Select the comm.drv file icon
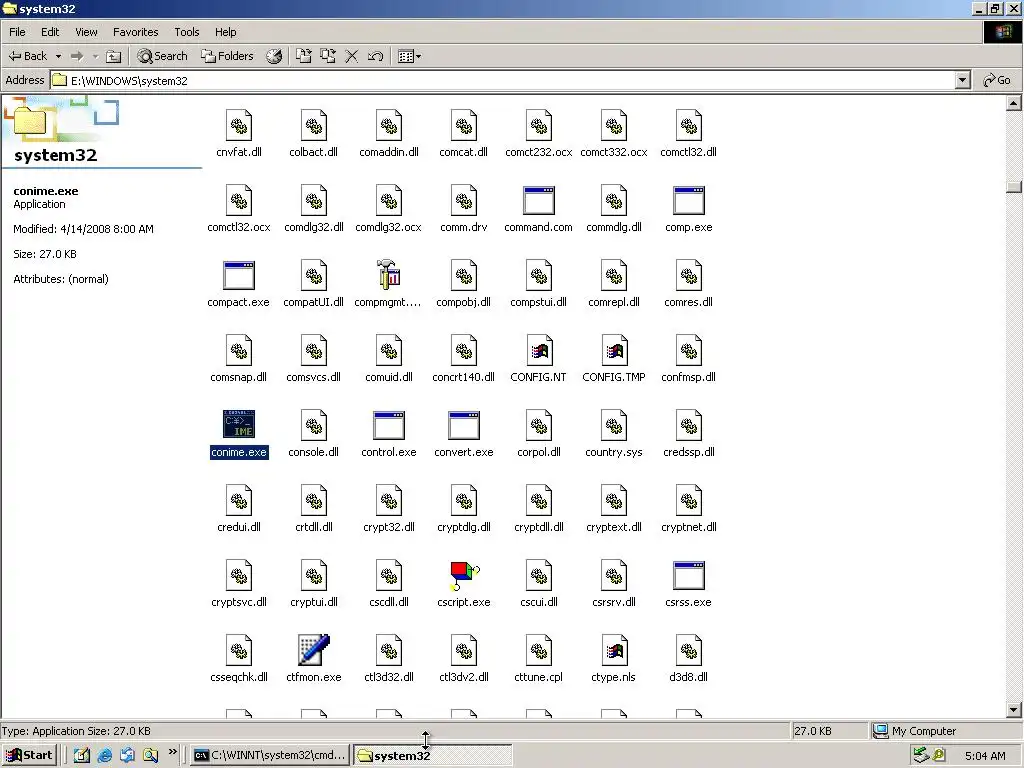 [x=464, y=200]
